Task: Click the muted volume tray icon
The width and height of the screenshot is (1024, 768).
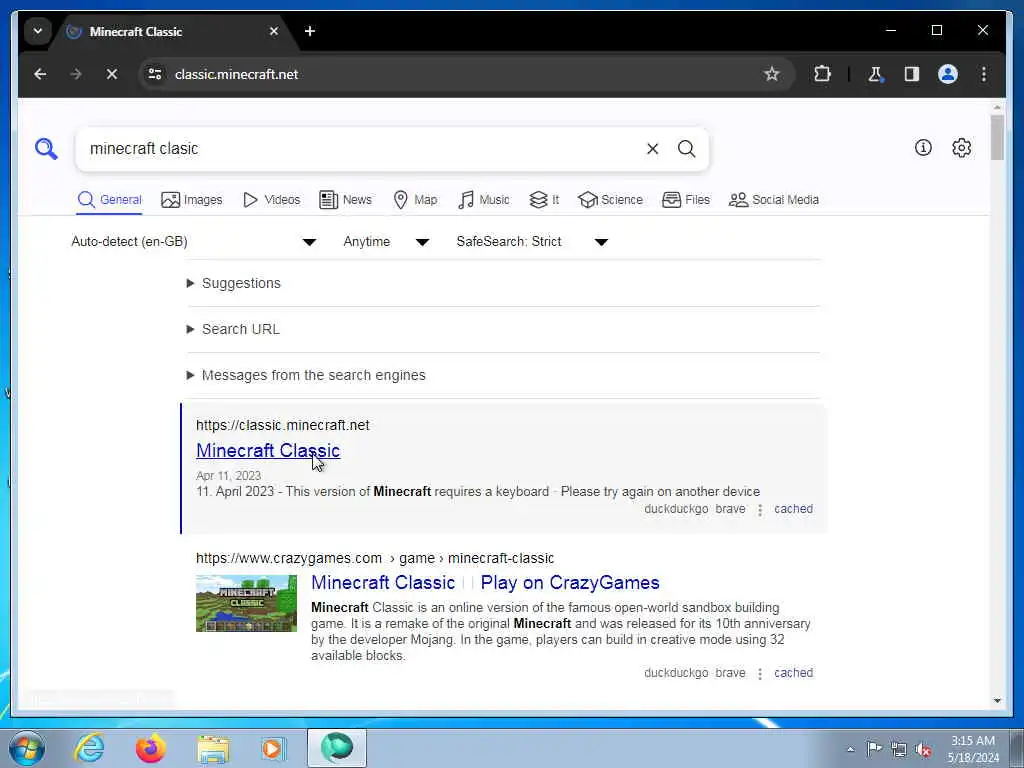Action: coord(923,749)
